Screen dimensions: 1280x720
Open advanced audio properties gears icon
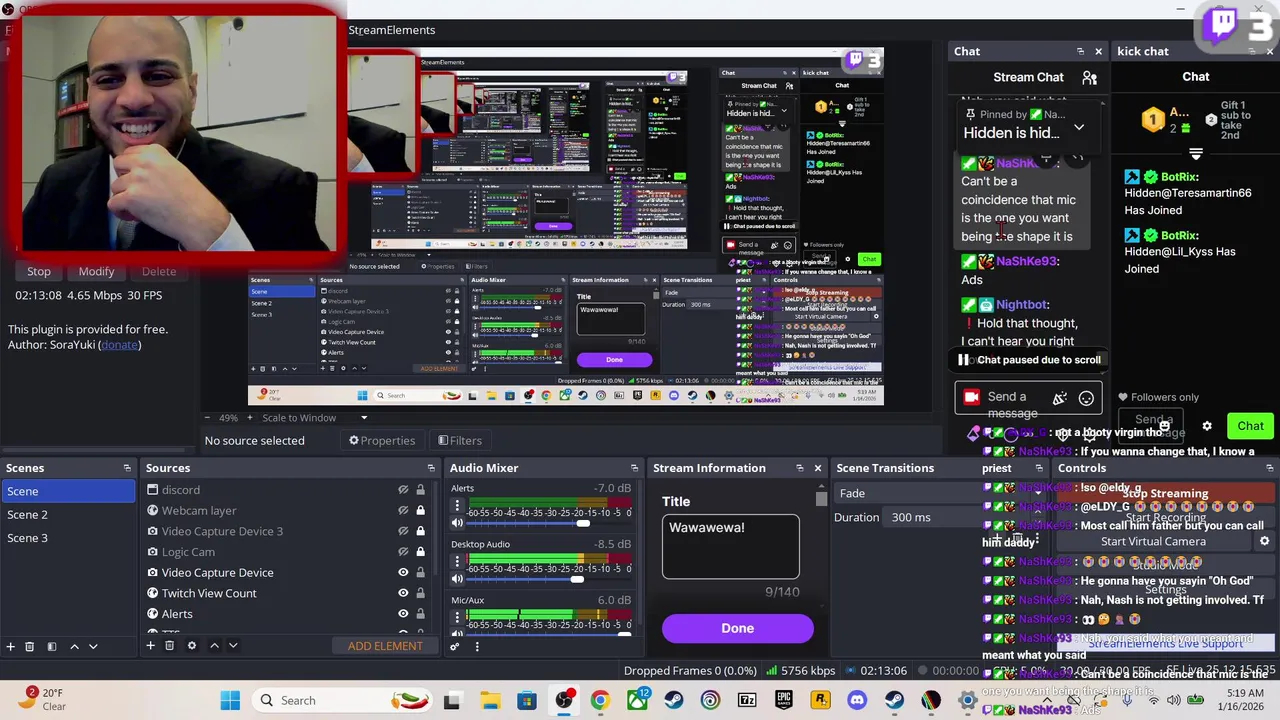tap(454, 646)
